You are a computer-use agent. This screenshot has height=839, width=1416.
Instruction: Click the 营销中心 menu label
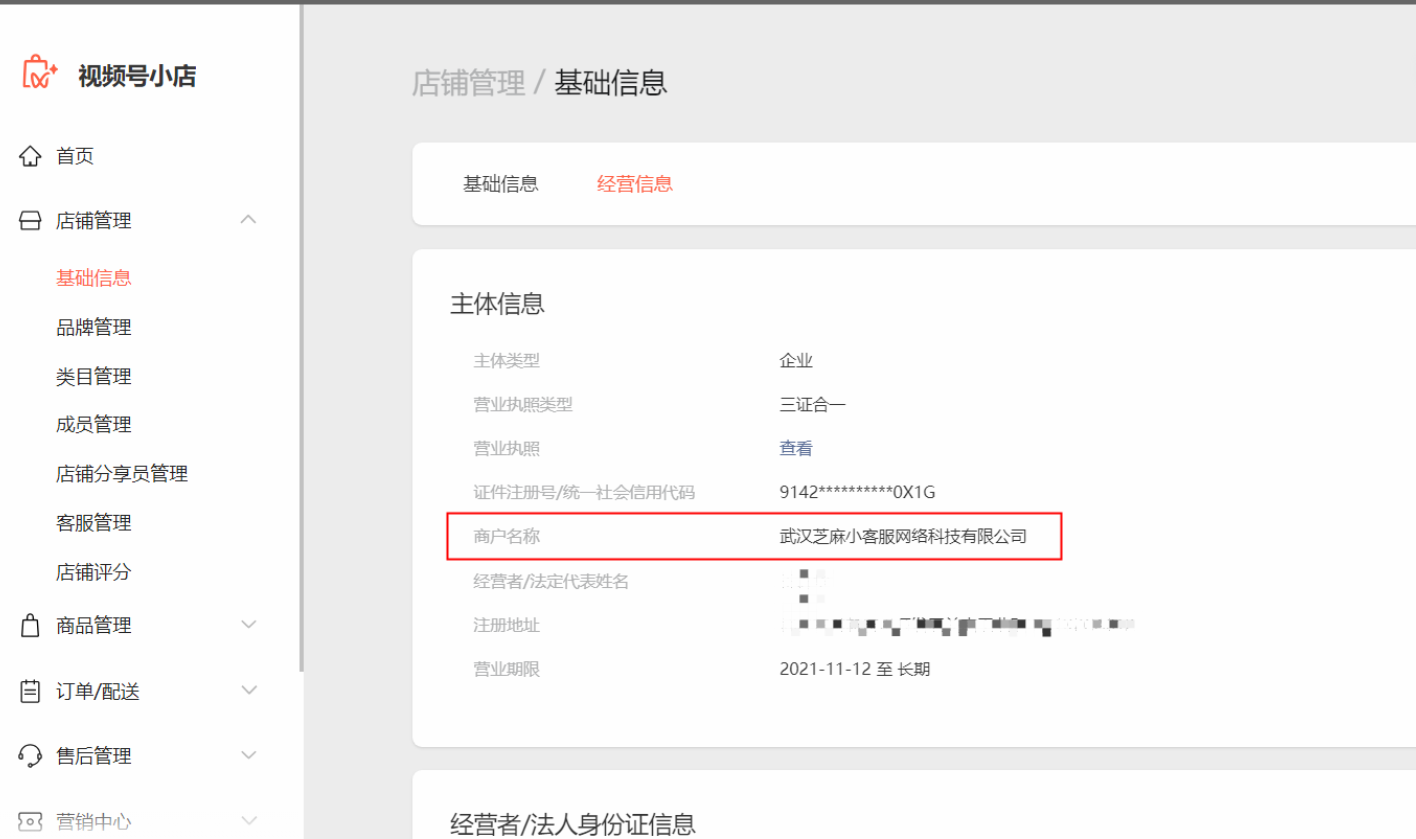coord(94,821)
